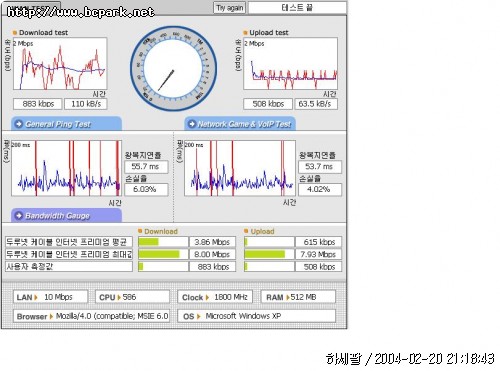Open the Network Game & VoIP Test tab
The image size is (500, 371).
click(240, 124)
